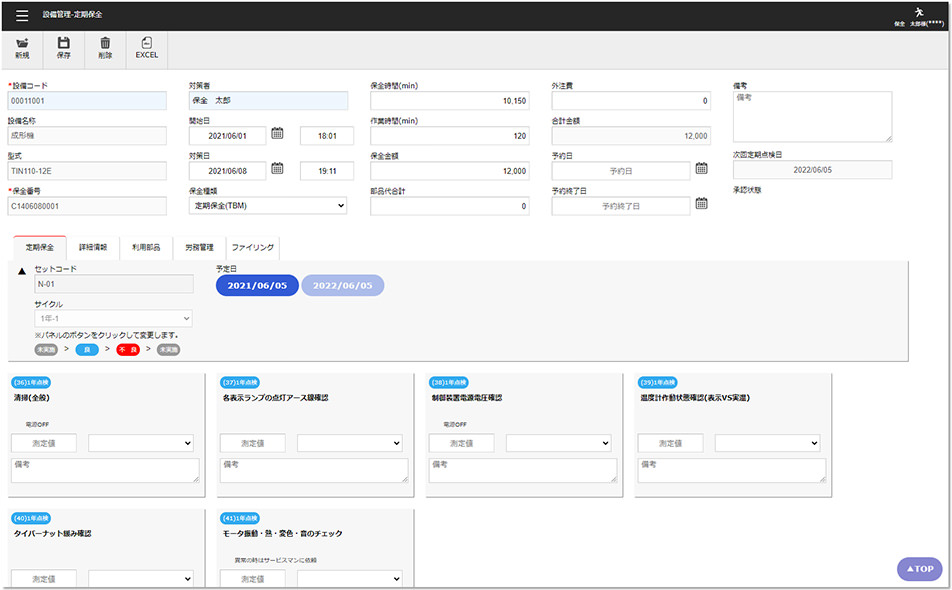Screen dimensions: 952x590
Task: Open calendar icon for 対策日
Action: 277,169
